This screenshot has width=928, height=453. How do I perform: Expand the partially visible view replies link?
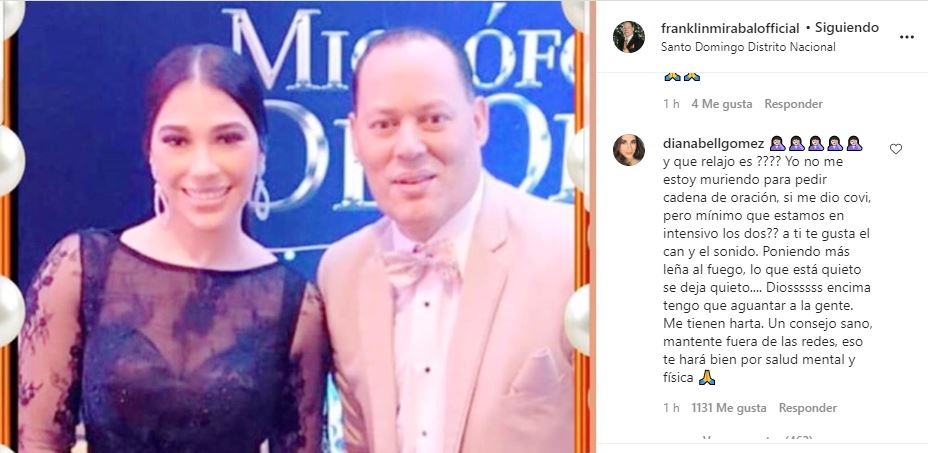[x=758, y=439]
